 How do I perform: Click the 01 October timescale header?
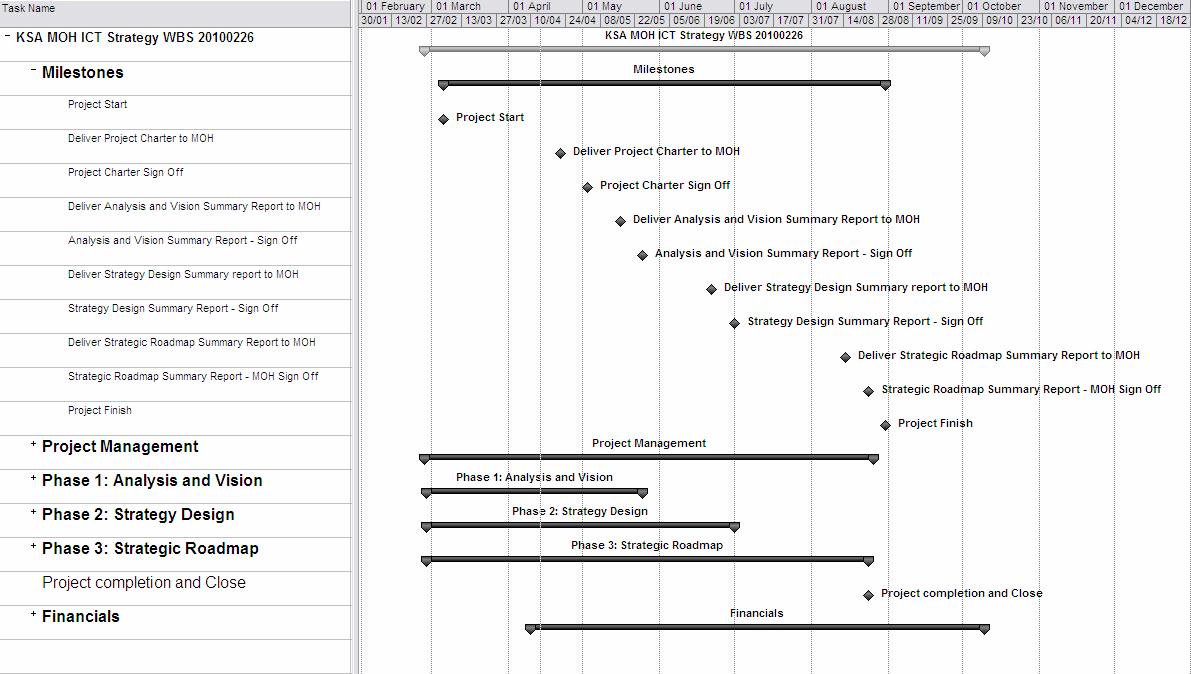tap(1000, 6)
